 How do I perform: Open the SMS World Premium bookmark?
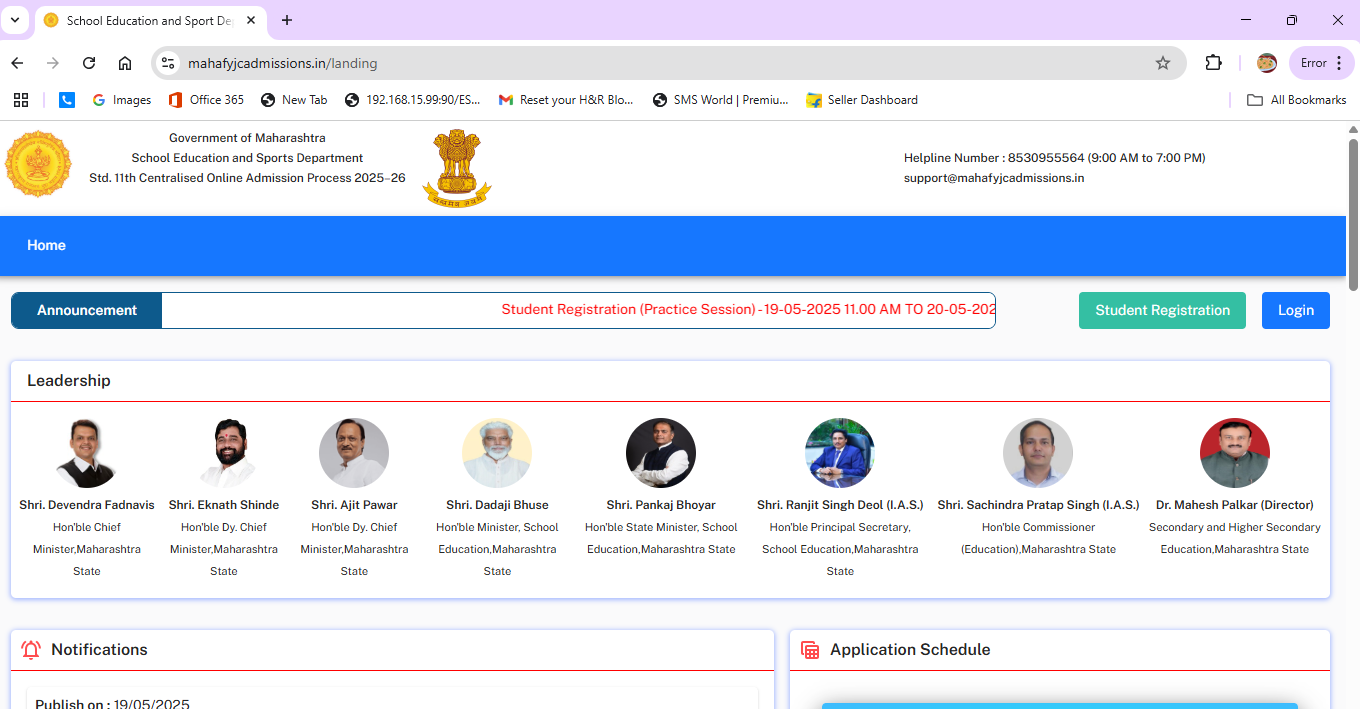pyautogui.click(x=720, y=100)
